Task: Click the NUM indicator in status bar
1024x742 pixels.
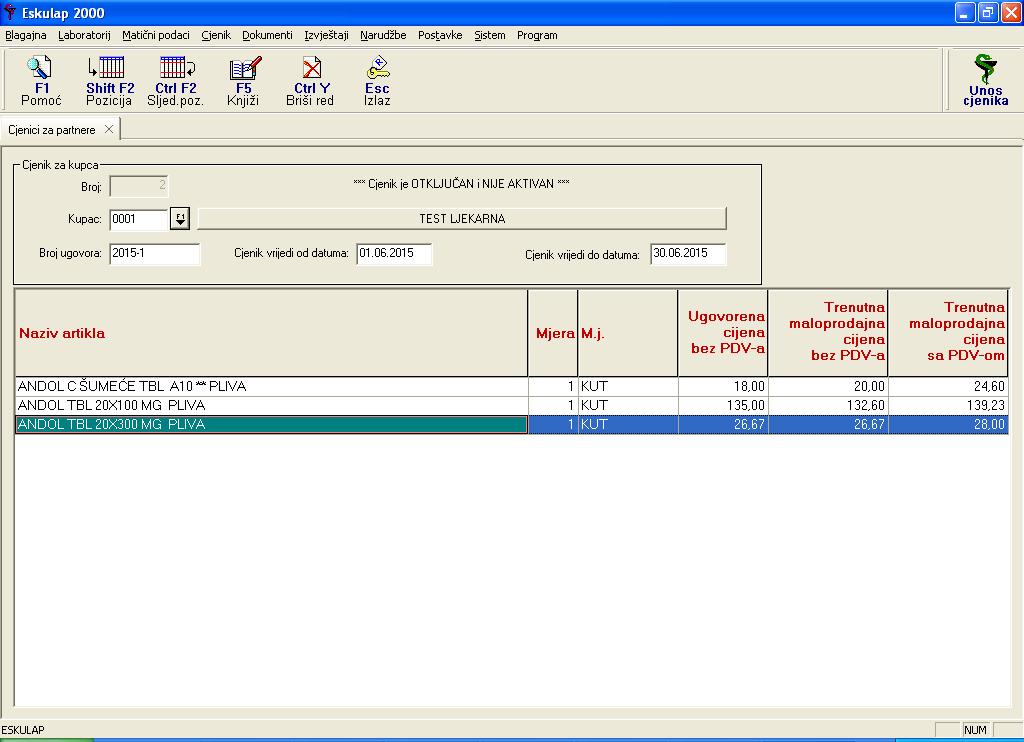Action: pyautogui.click(x=975, y=730)
